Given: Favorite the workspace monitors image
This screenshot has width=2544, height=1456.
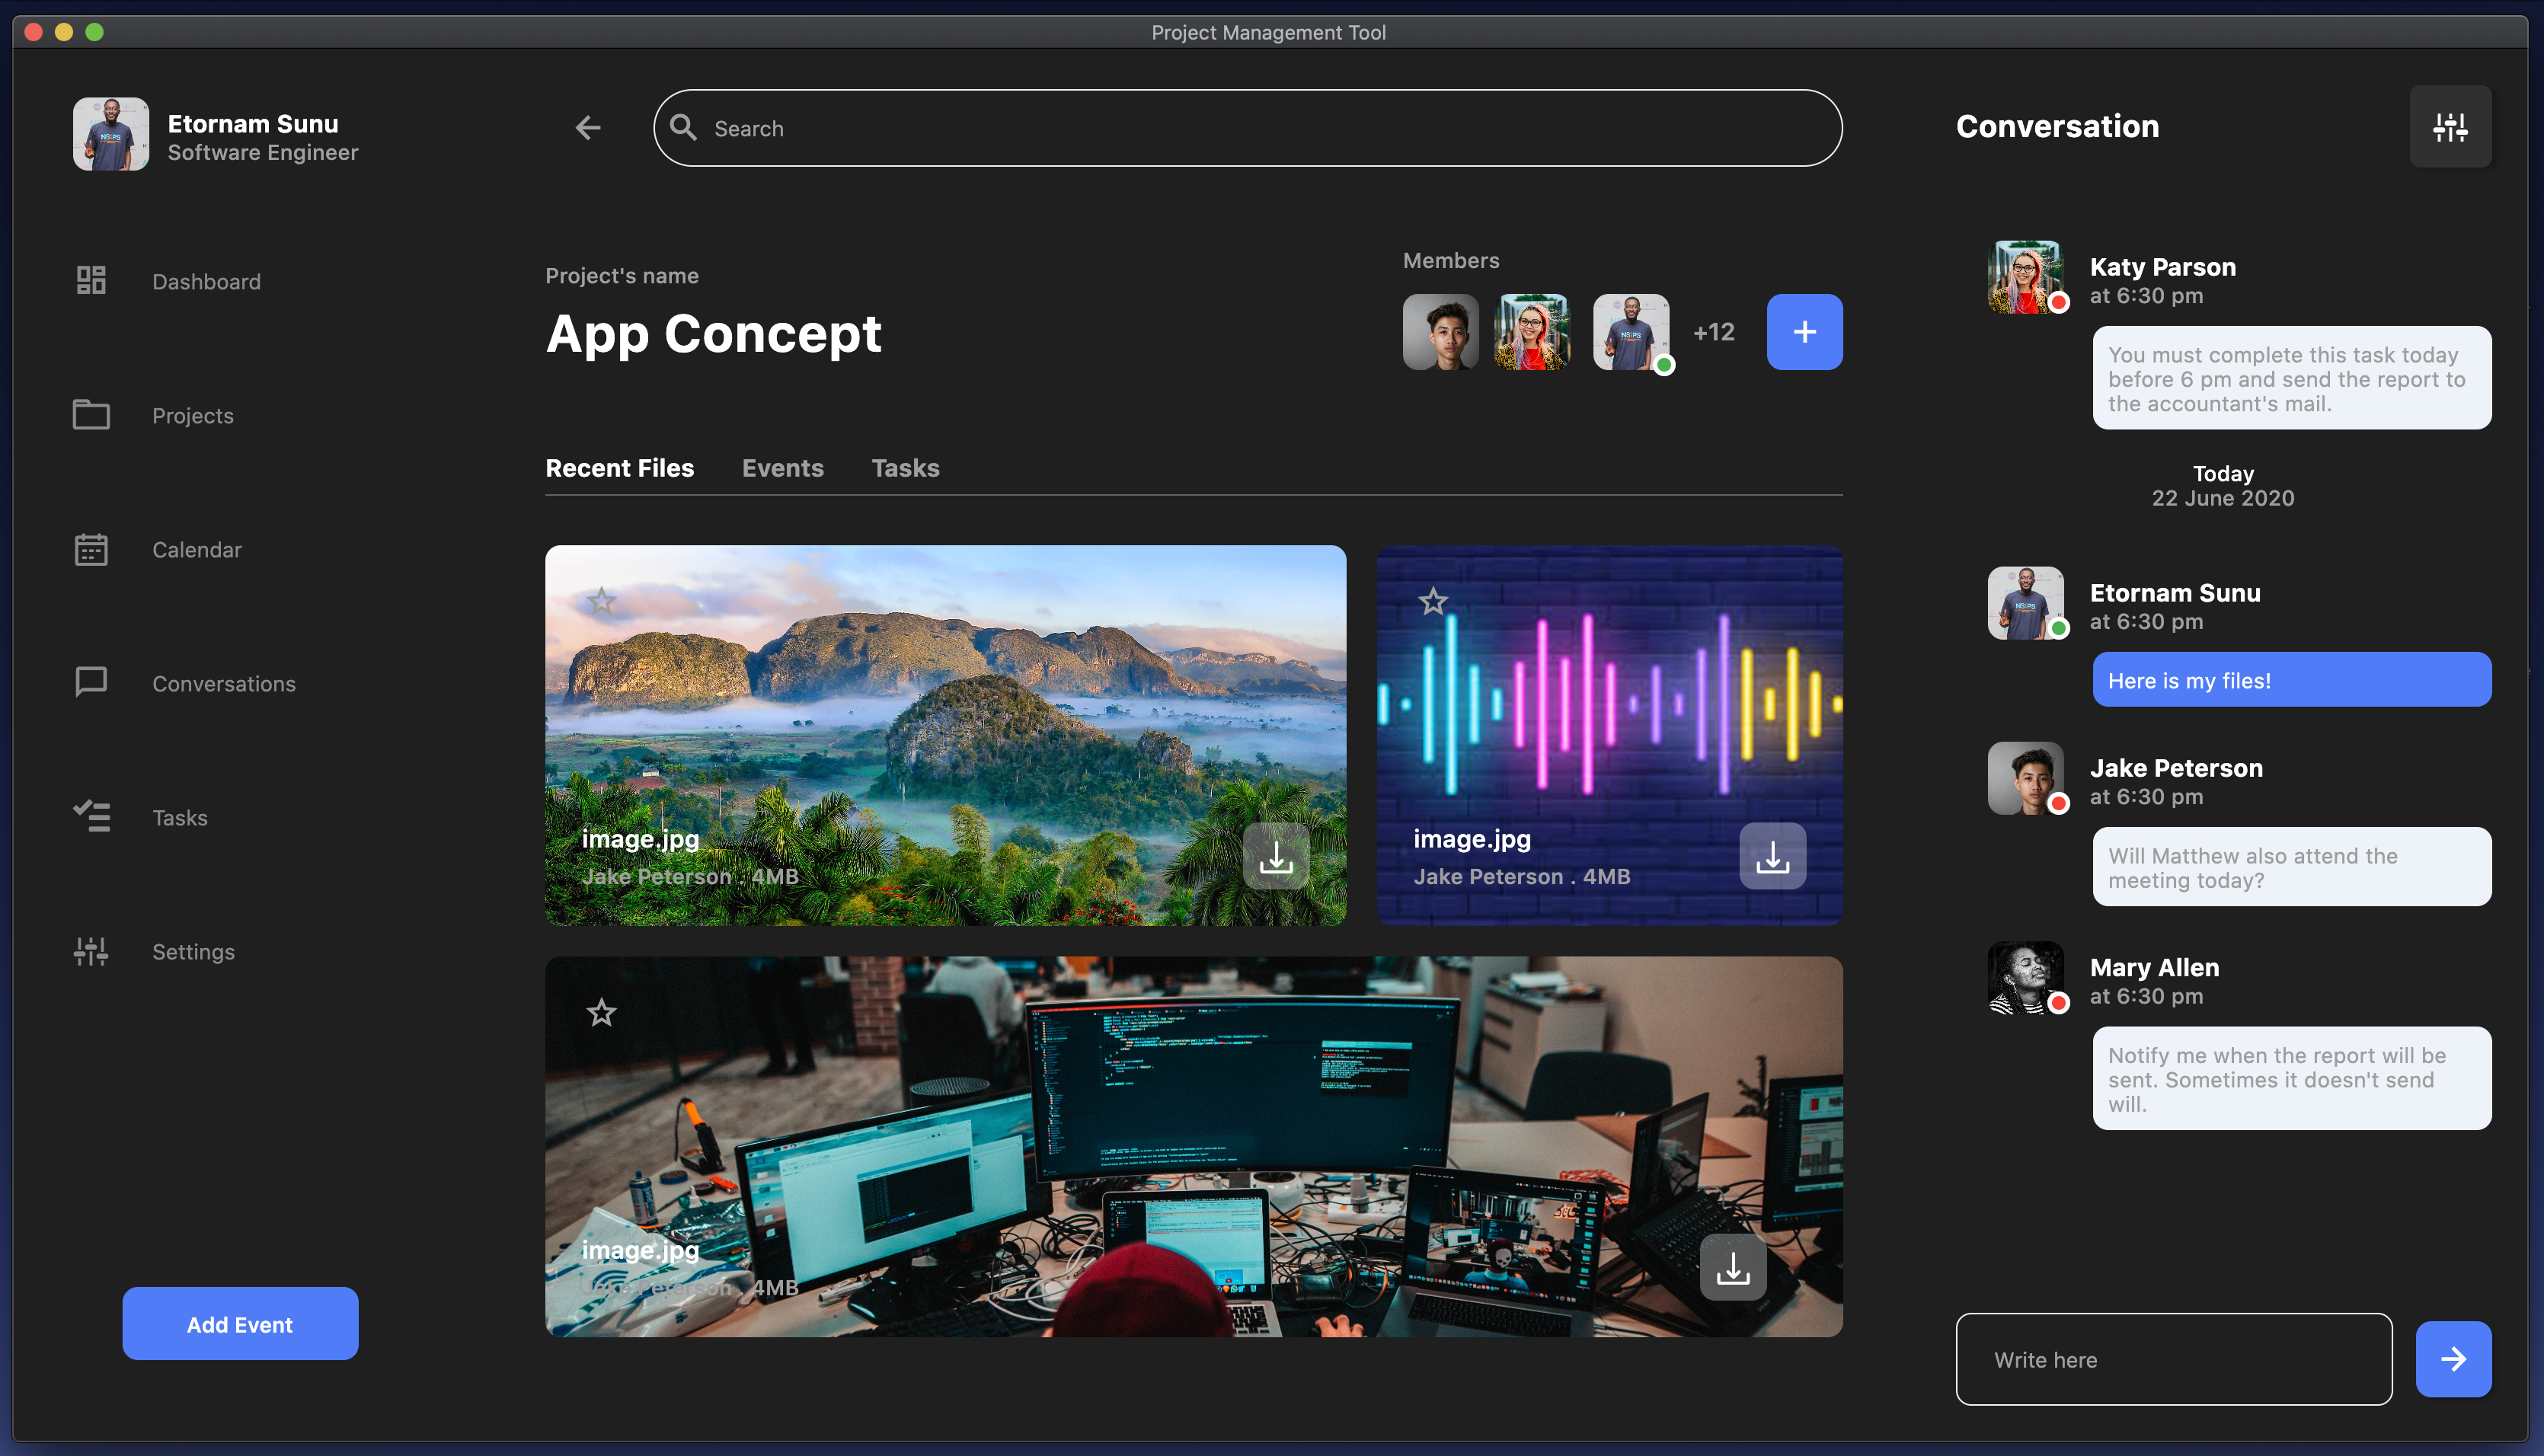Looking at the screenshot, I should (602, 1013).
